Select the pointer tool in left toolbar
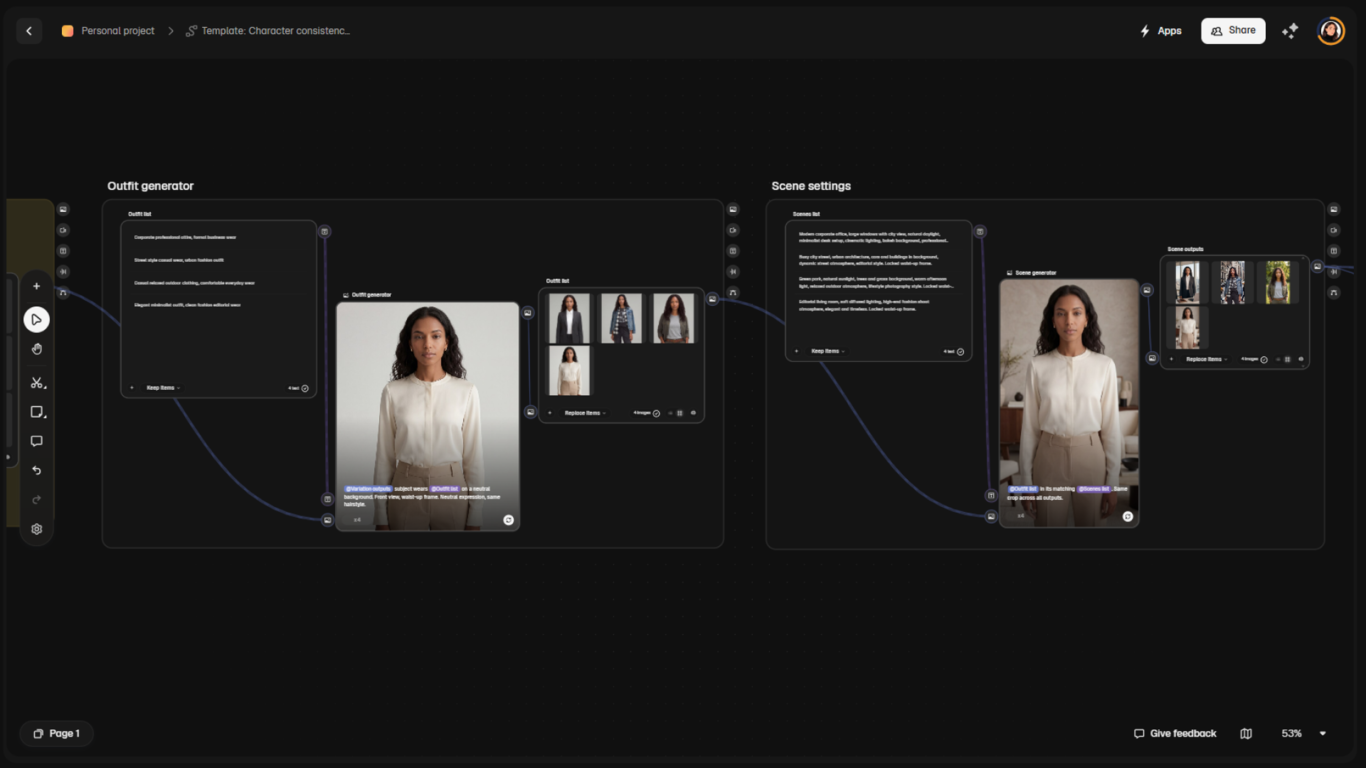This screenshot has height=768, width=1366. point(37,320)
